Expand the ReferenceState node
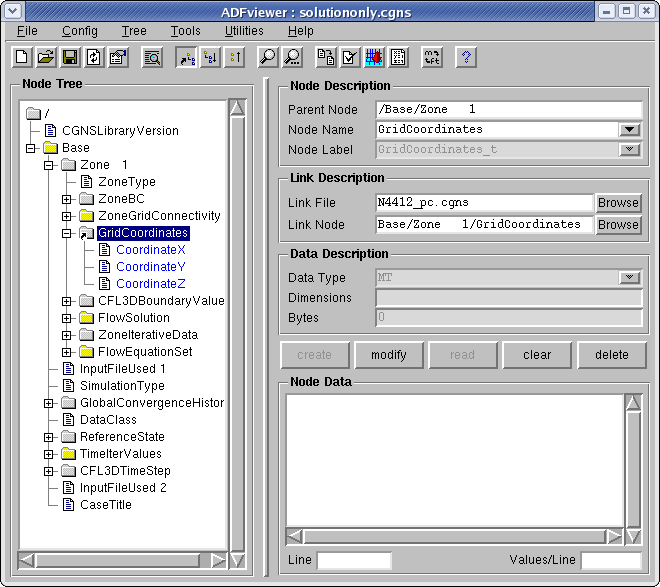 click(49, 437)
